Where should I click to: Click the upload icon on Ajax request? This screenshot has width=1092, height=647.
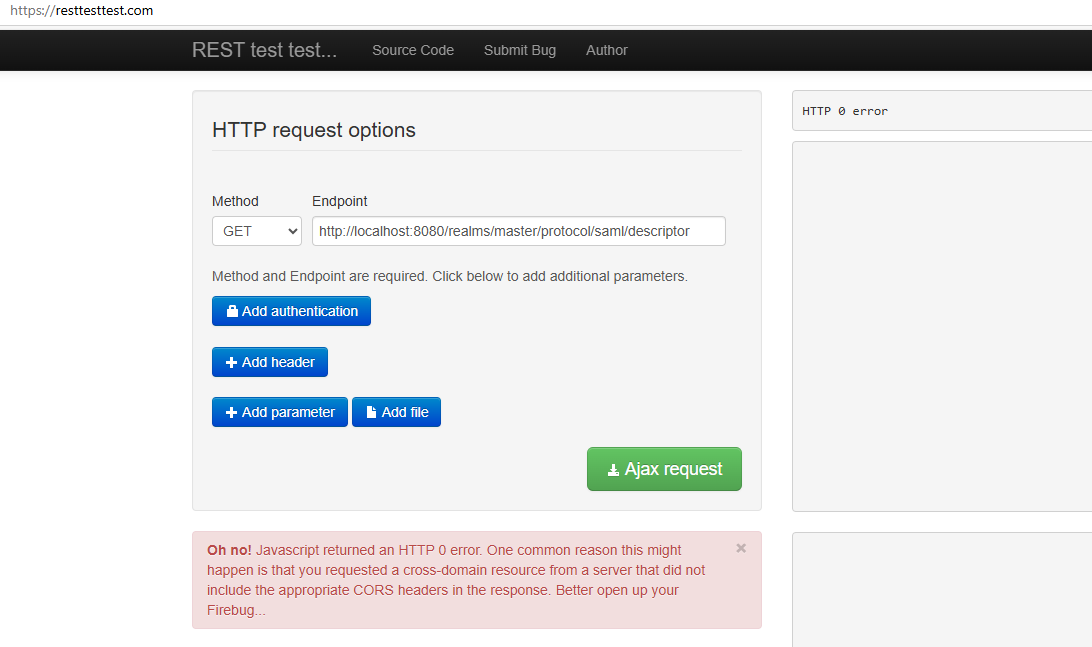click(x=612, y=469)
